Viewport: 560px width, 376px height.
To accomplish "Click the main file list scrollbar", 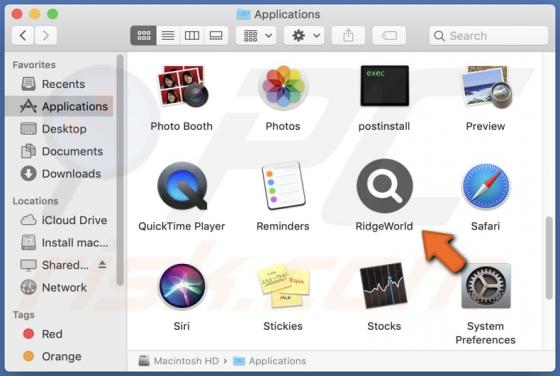I will 549,258.
